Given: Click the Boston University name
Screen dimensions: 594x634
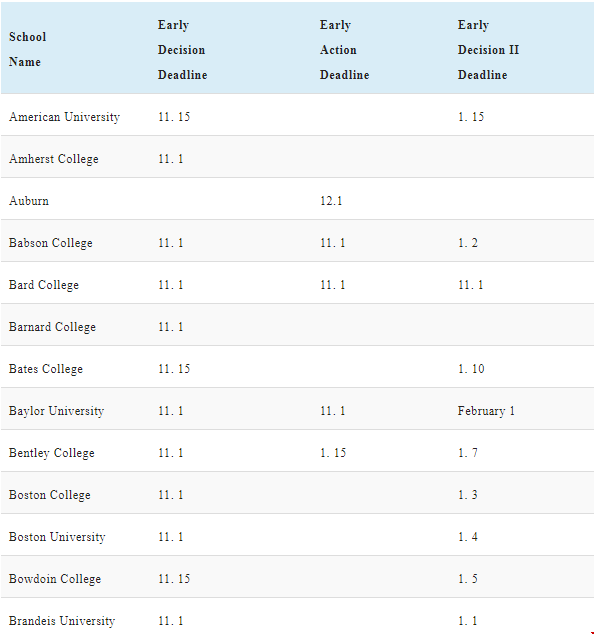Looking at the screenshot, I should (57, 537).
